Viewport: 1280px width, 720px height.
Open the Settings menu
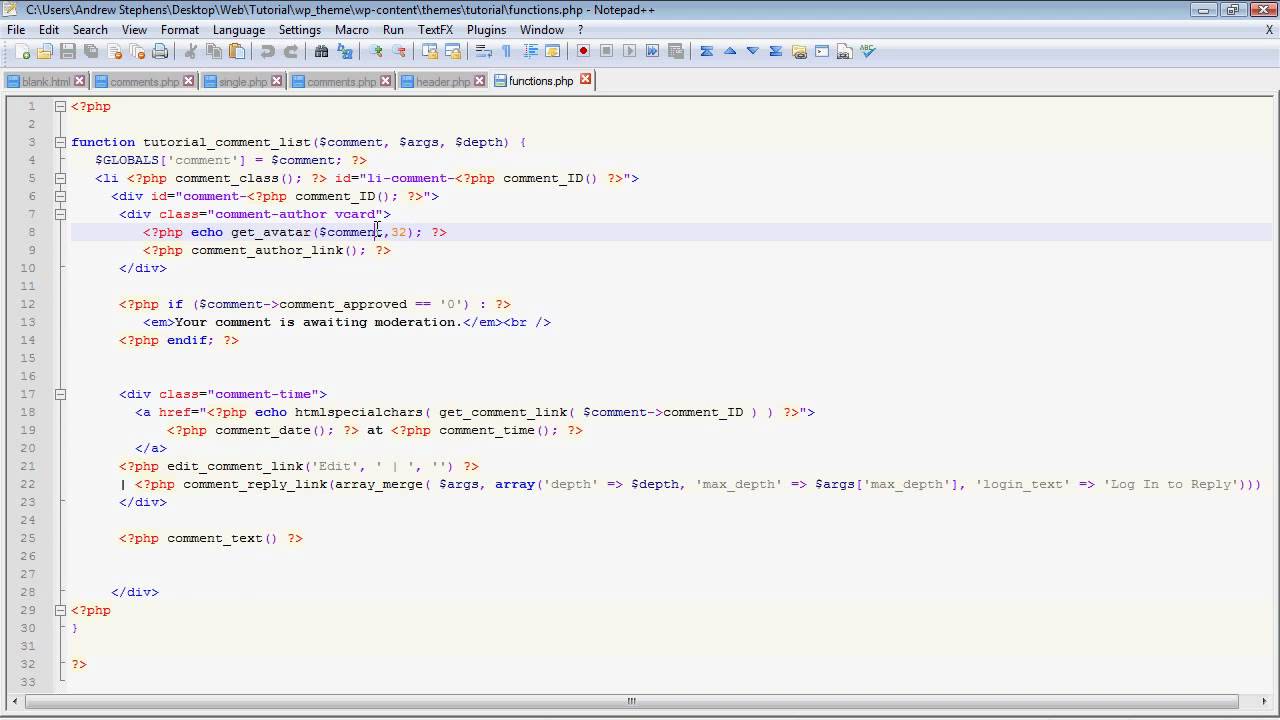pos(300,30)
